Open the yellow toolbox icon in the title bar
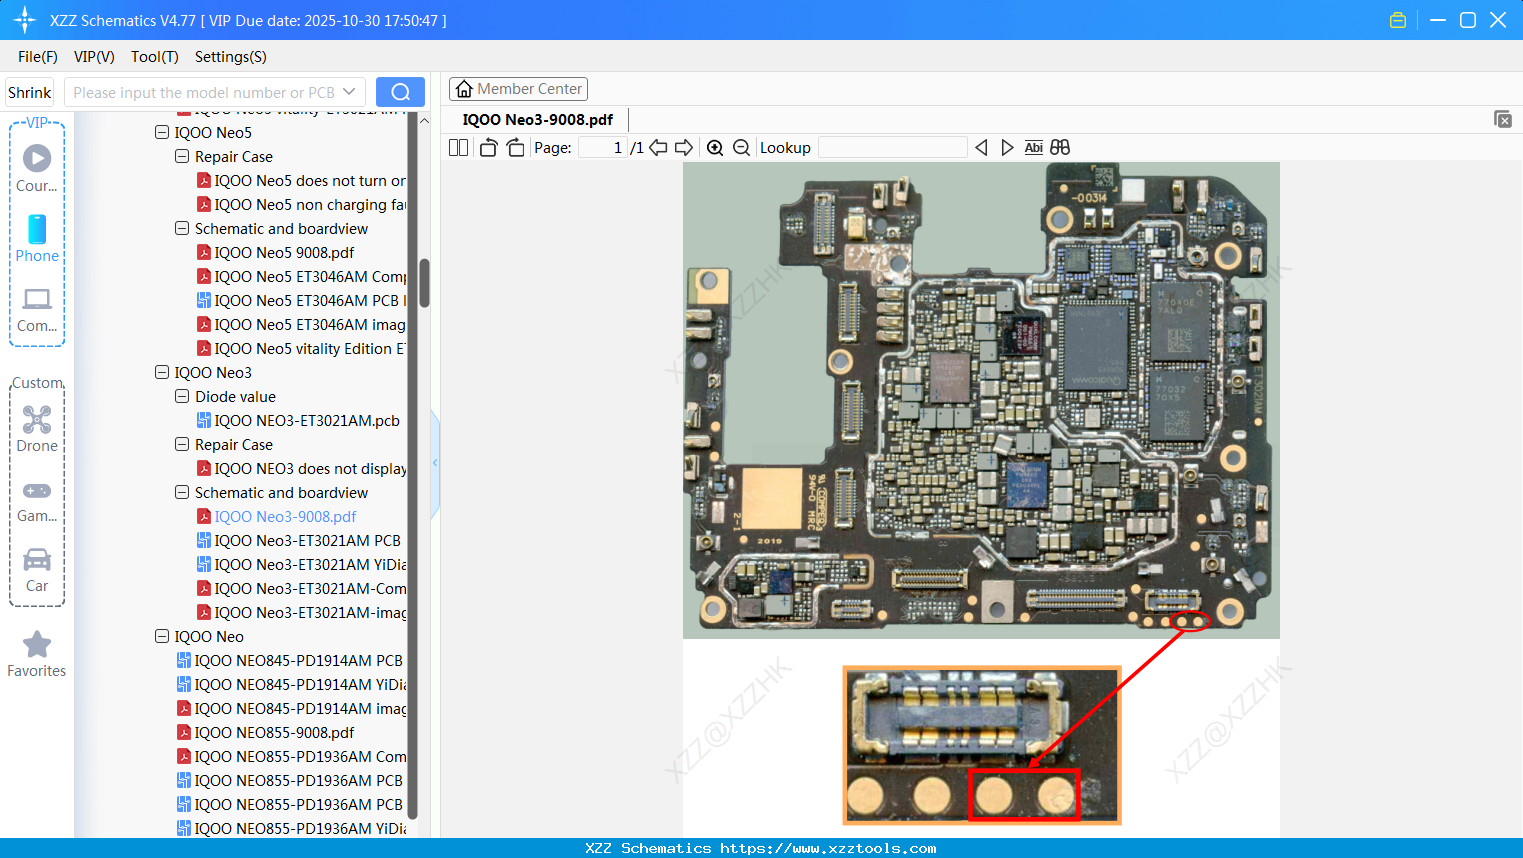The height and width of the screenshot is (858, 1523). click(1398, 20)
